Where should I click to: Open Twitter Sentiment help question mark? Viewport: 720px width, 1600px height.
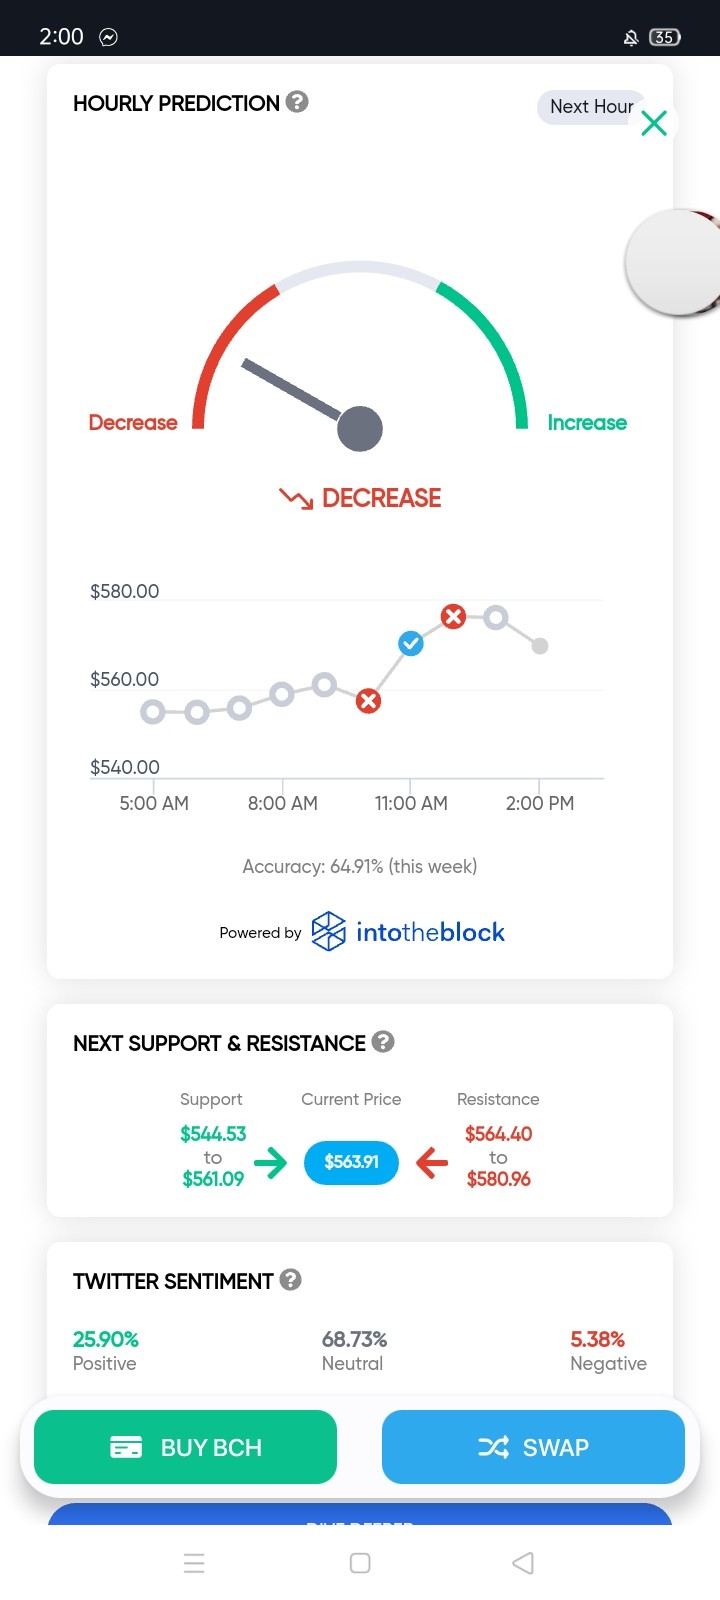291,1280
